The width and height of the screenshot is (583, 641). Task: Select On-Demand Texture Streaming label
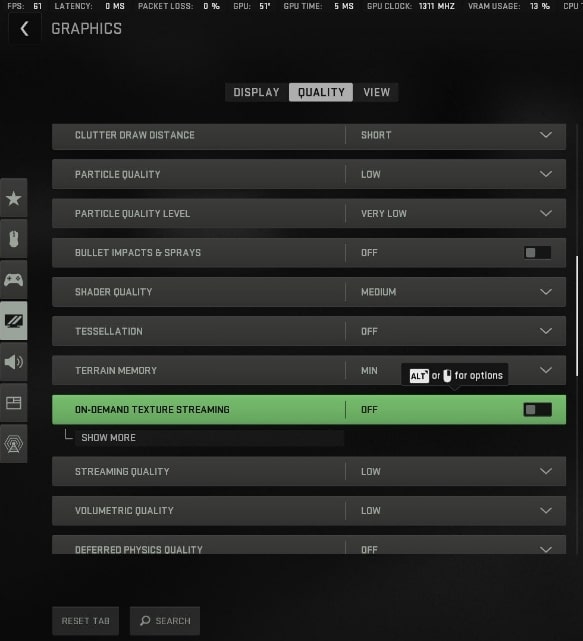click(152, 410)
